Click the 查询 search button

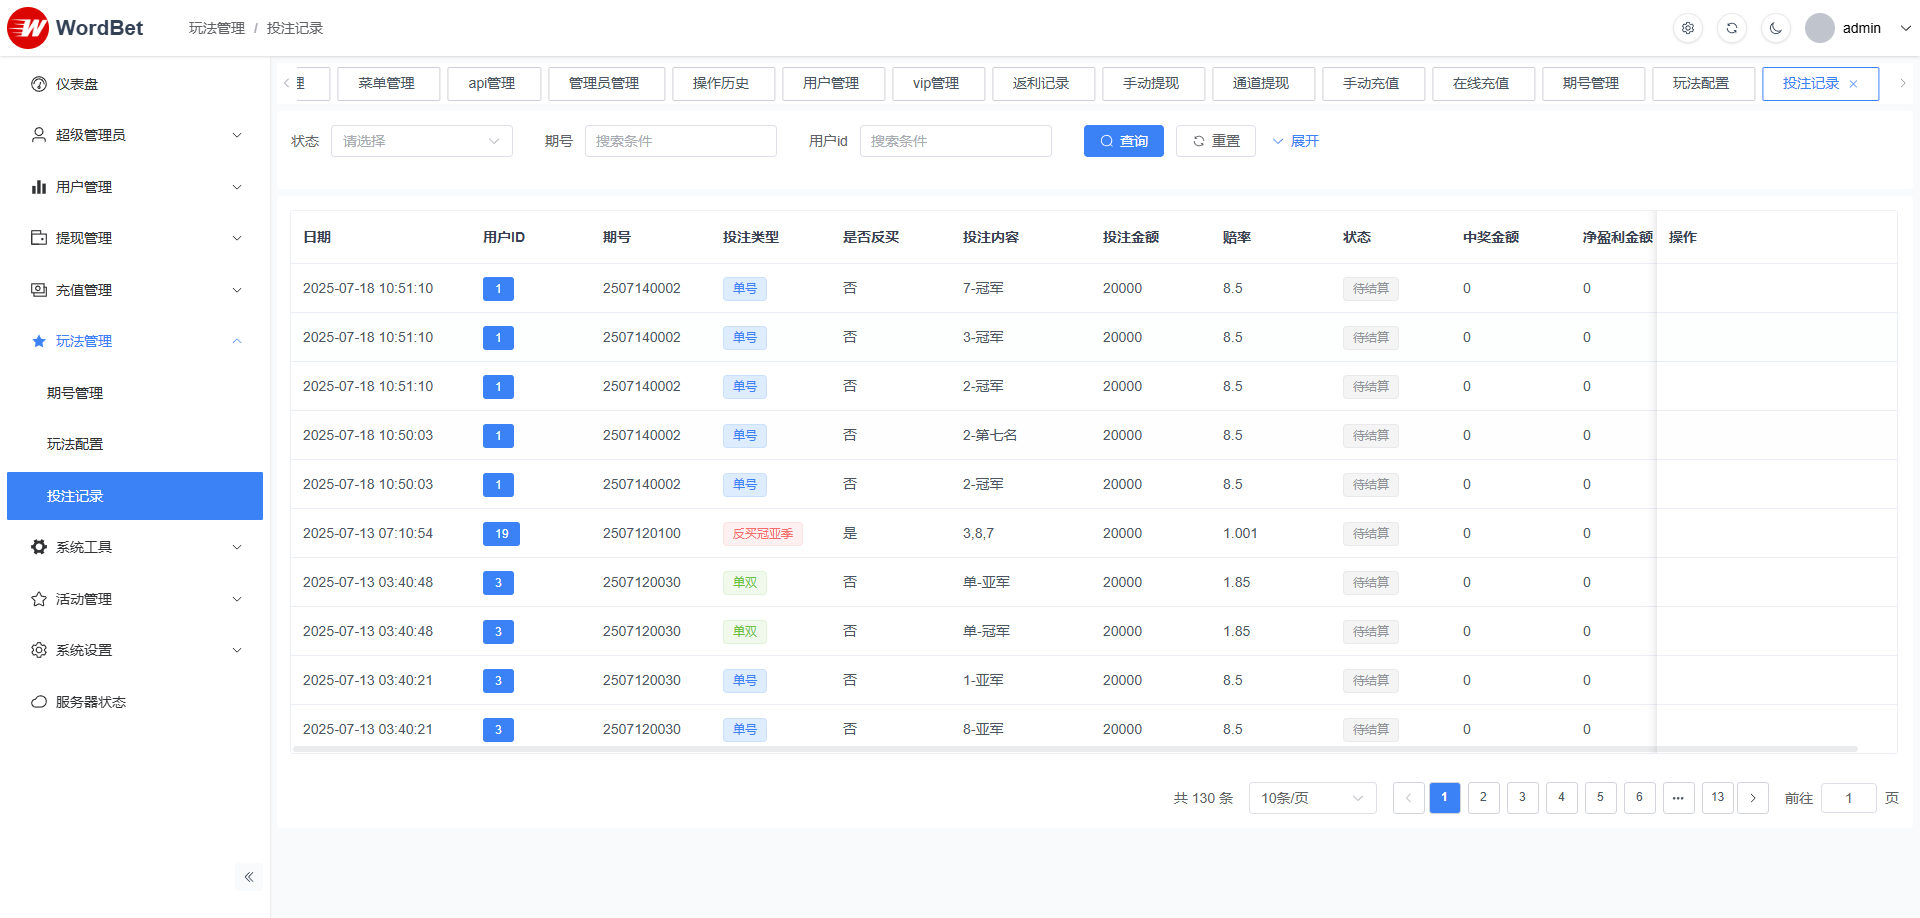pyautogui.click(x=1123, y=141)
